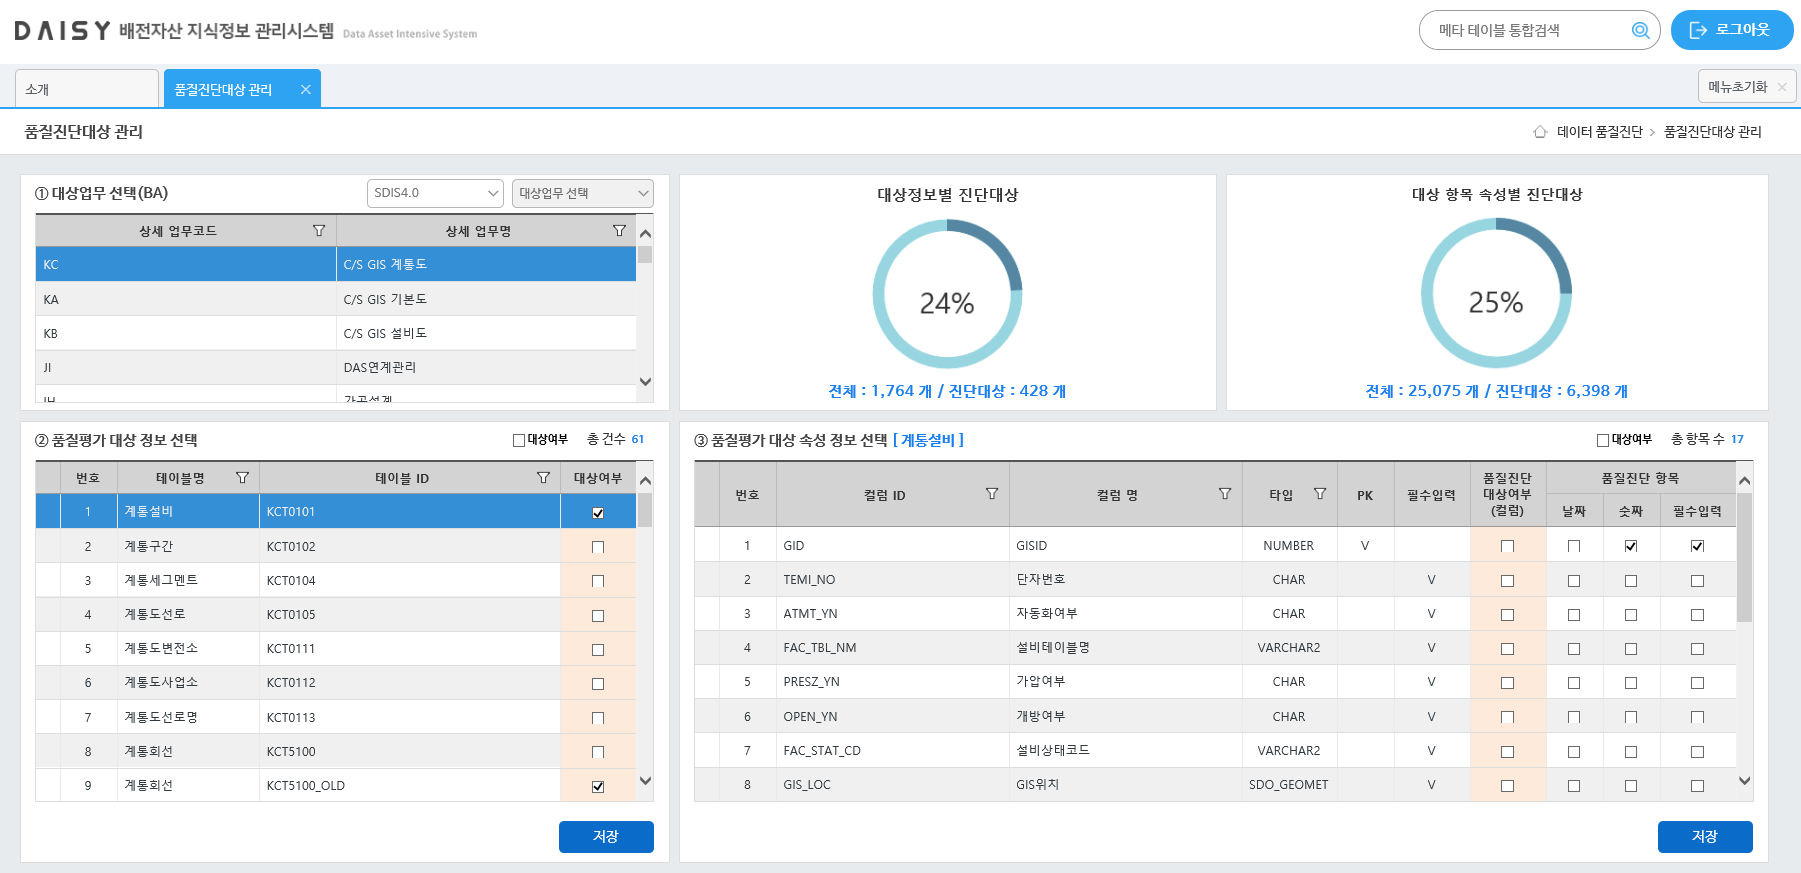Image resolution: width=1801 pixels, height=873 pixels.
Task: Filter the 테이블명 column
Action: 242,478
